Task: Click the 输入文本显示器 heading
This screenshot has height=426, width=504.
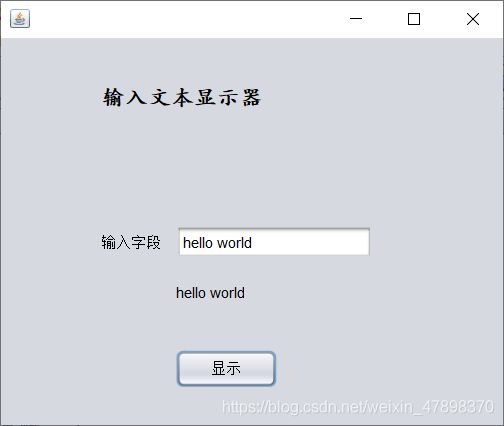Action: pos(181,97)
